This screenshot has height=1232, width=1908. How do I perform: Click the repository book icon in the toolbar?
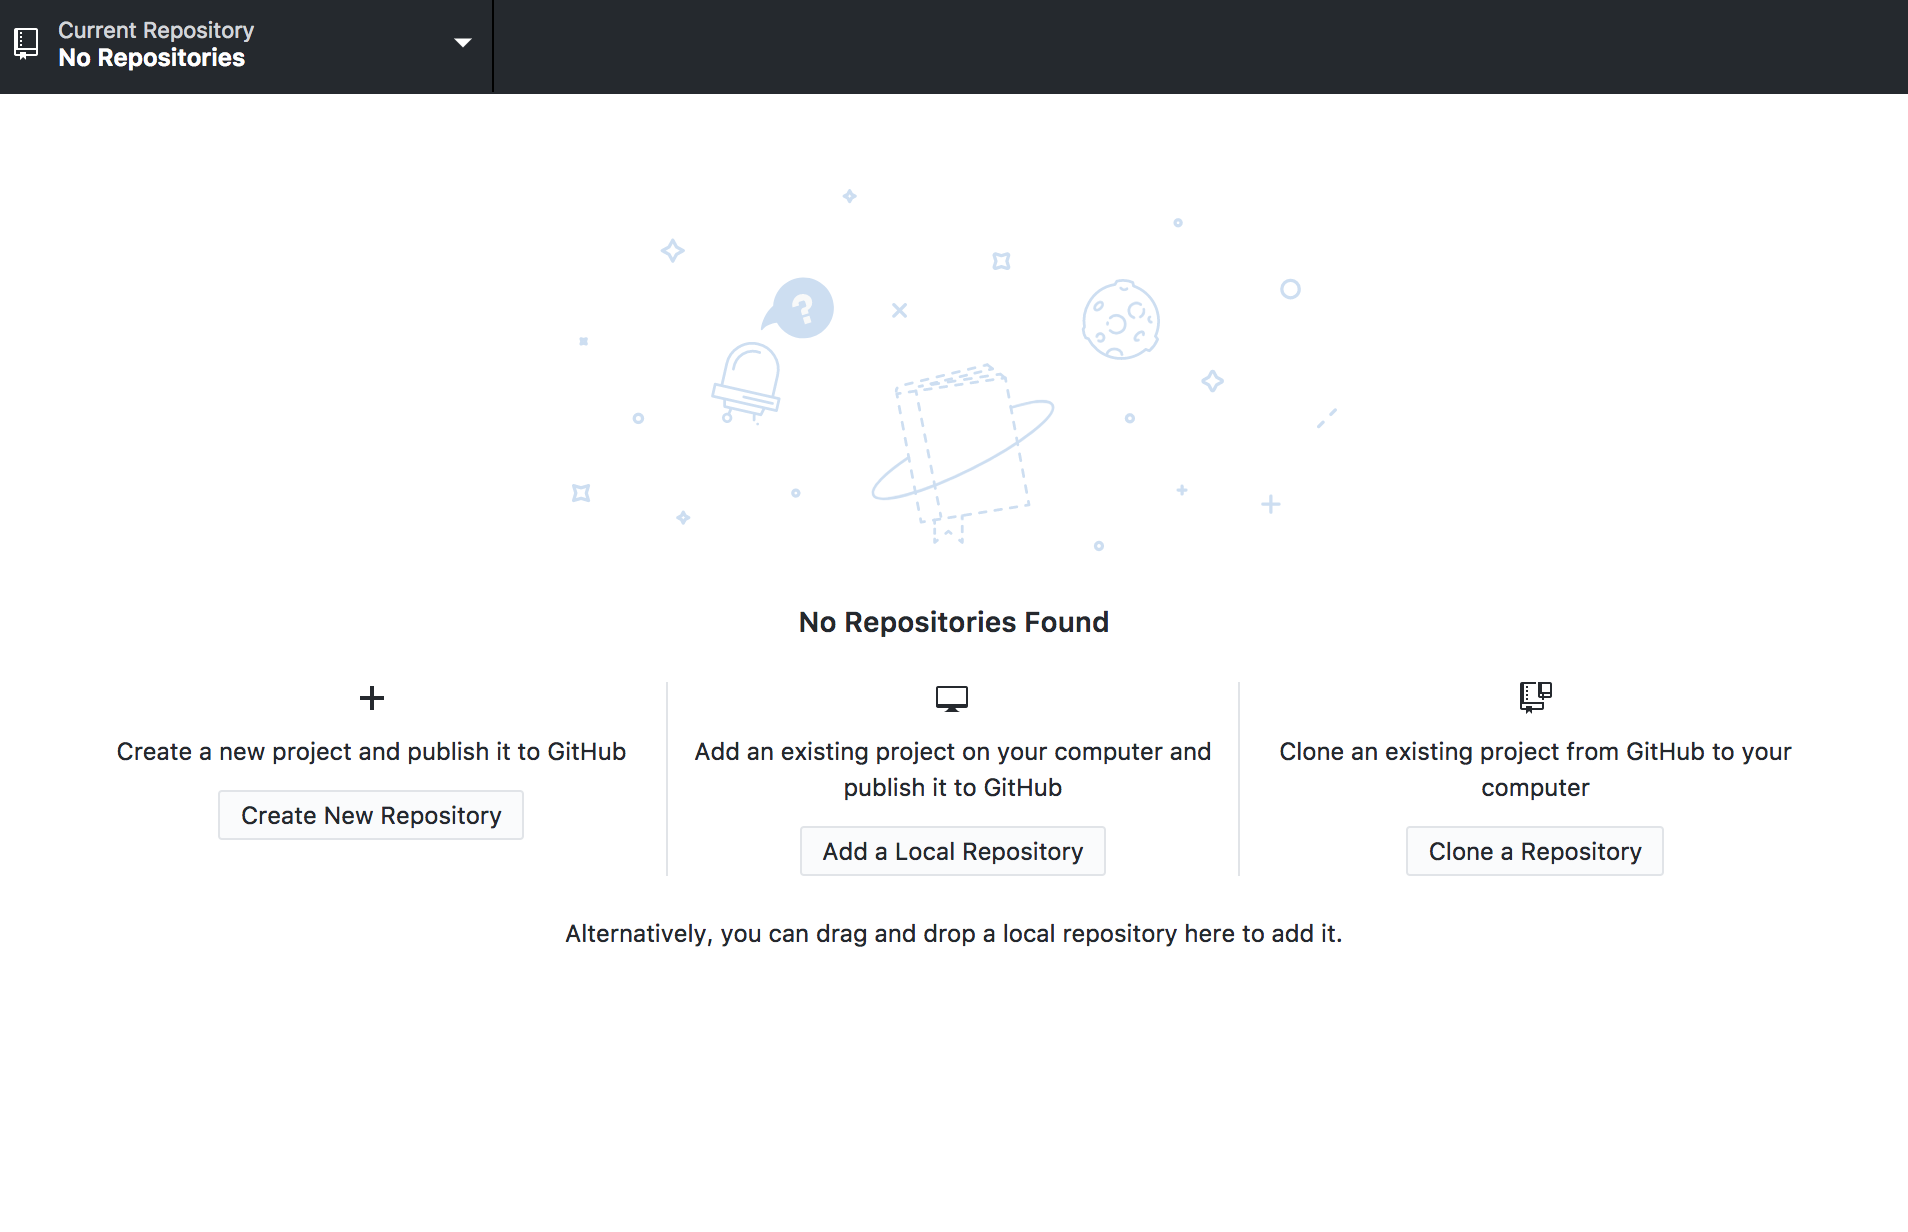coord(25,43)
